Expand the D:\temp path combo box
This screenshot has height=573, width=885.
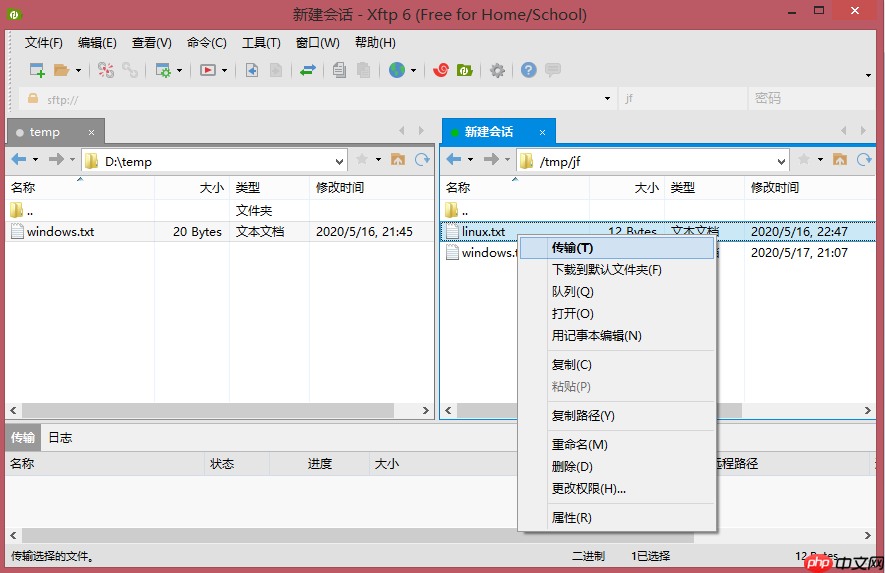click(339, 162)
